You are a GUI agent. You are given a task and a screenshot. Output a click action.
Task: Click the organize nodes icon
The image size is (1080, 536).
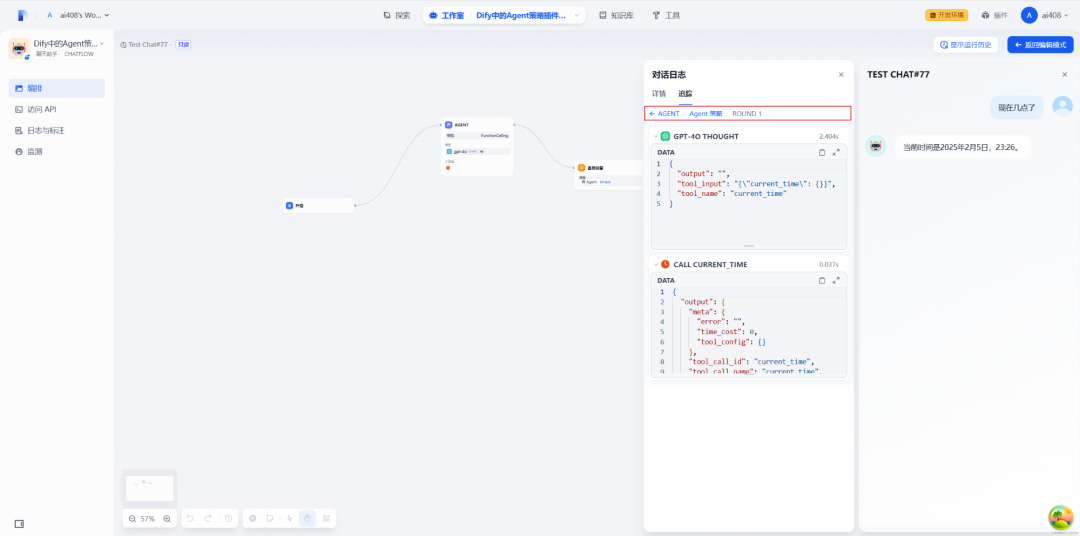pos(326,518)
